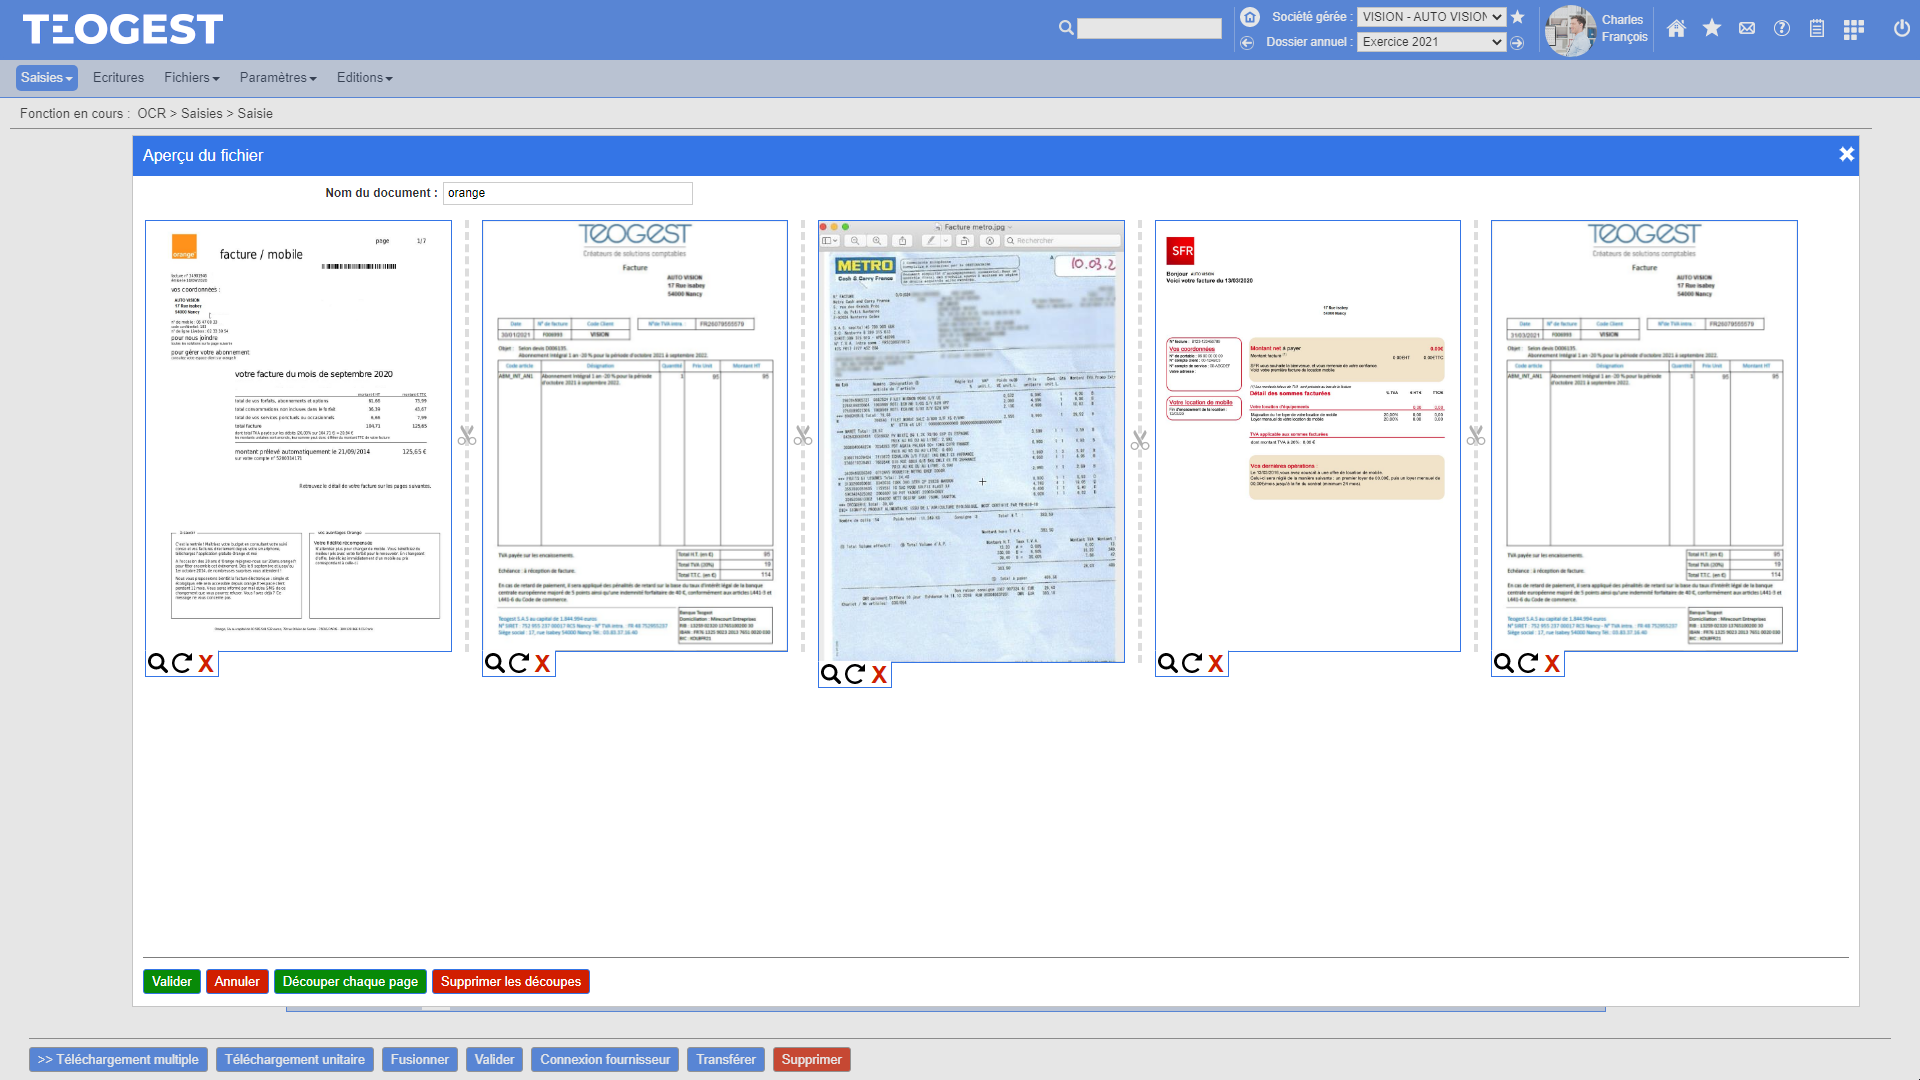Open the applications grid icon
This screenshot has height=1080, width=1920.
1853,29
